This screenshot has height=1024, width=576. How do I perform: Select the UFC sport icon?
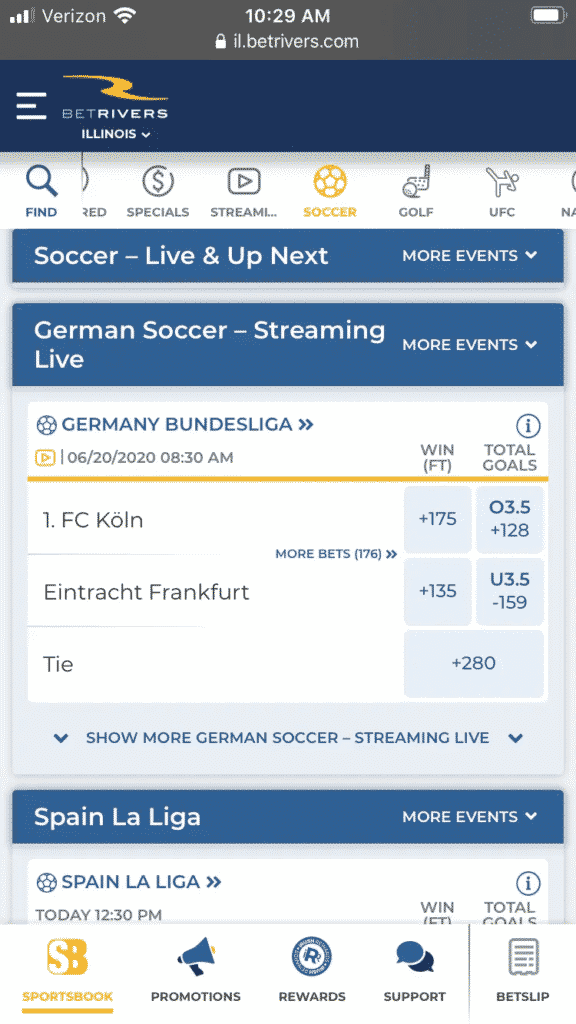coord(502,182)
